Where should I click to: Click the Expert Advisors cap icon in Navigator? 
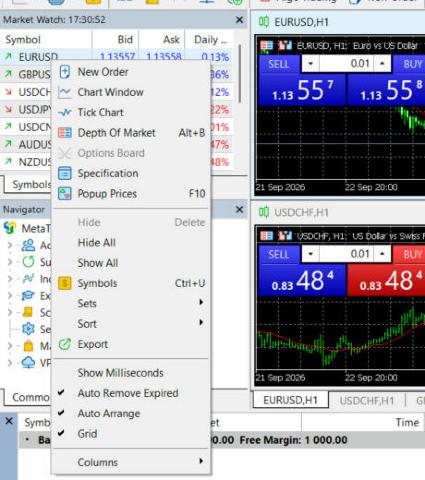28,295
